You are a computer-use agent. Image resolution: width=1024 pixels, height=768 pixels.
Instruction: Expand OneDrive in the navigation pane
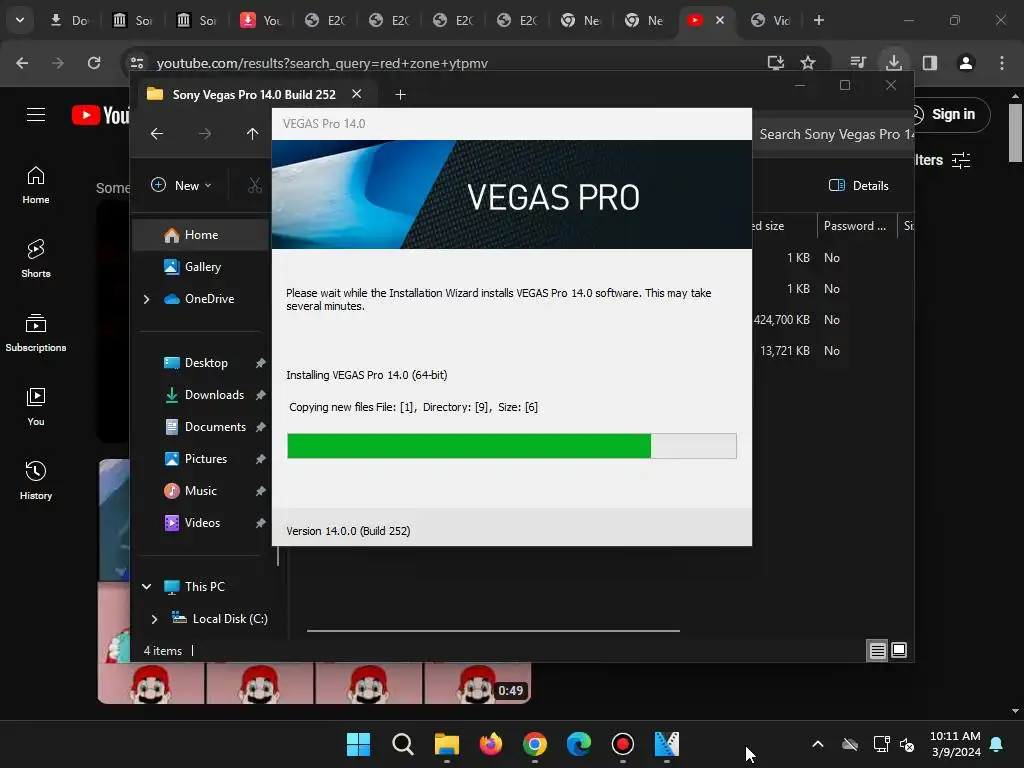pos(146,299)
